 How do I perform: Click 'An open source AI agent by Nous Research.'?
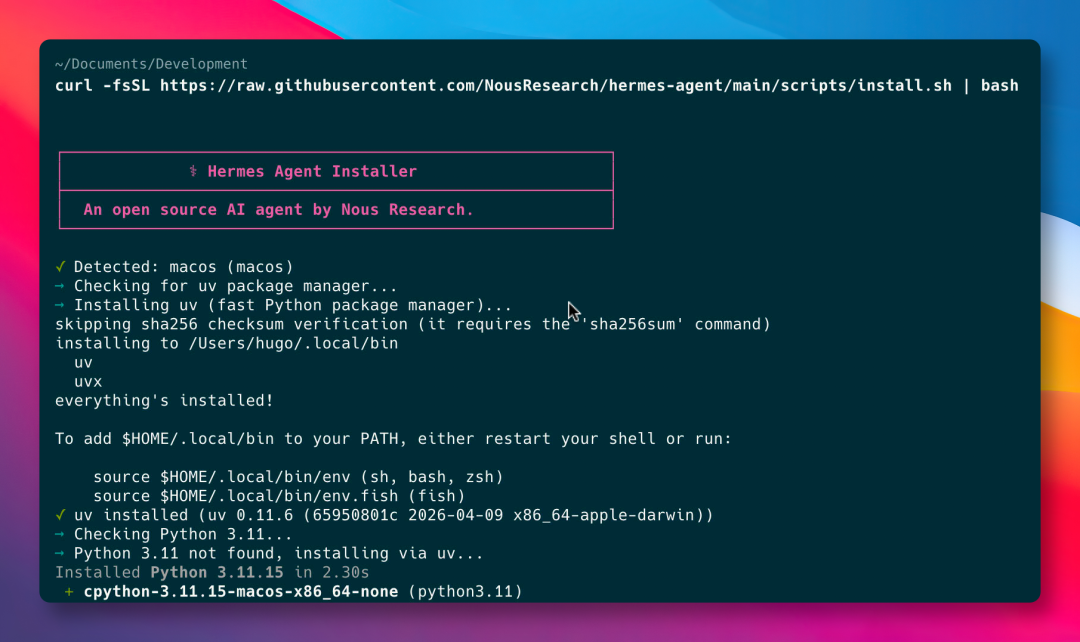point(278,209)
